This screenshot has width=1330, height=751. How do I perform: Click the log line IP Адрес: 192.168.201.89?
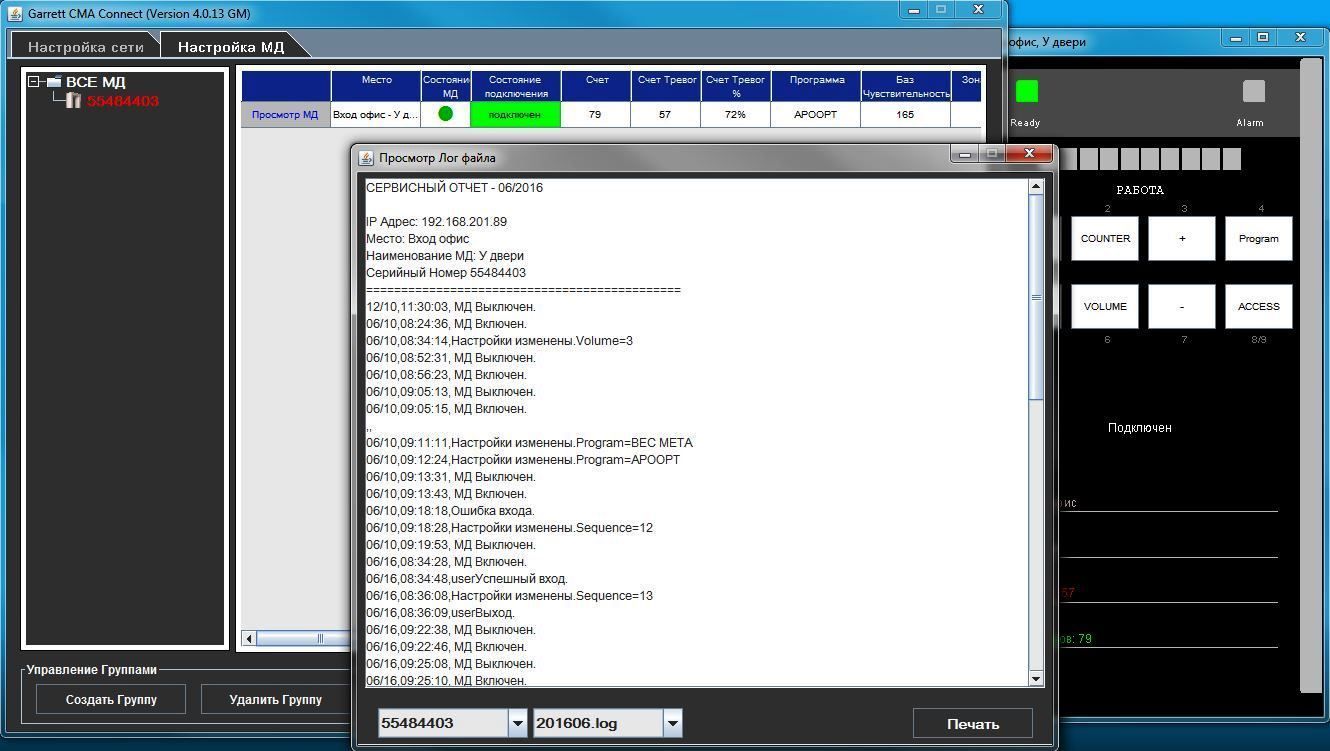(436, 222)
